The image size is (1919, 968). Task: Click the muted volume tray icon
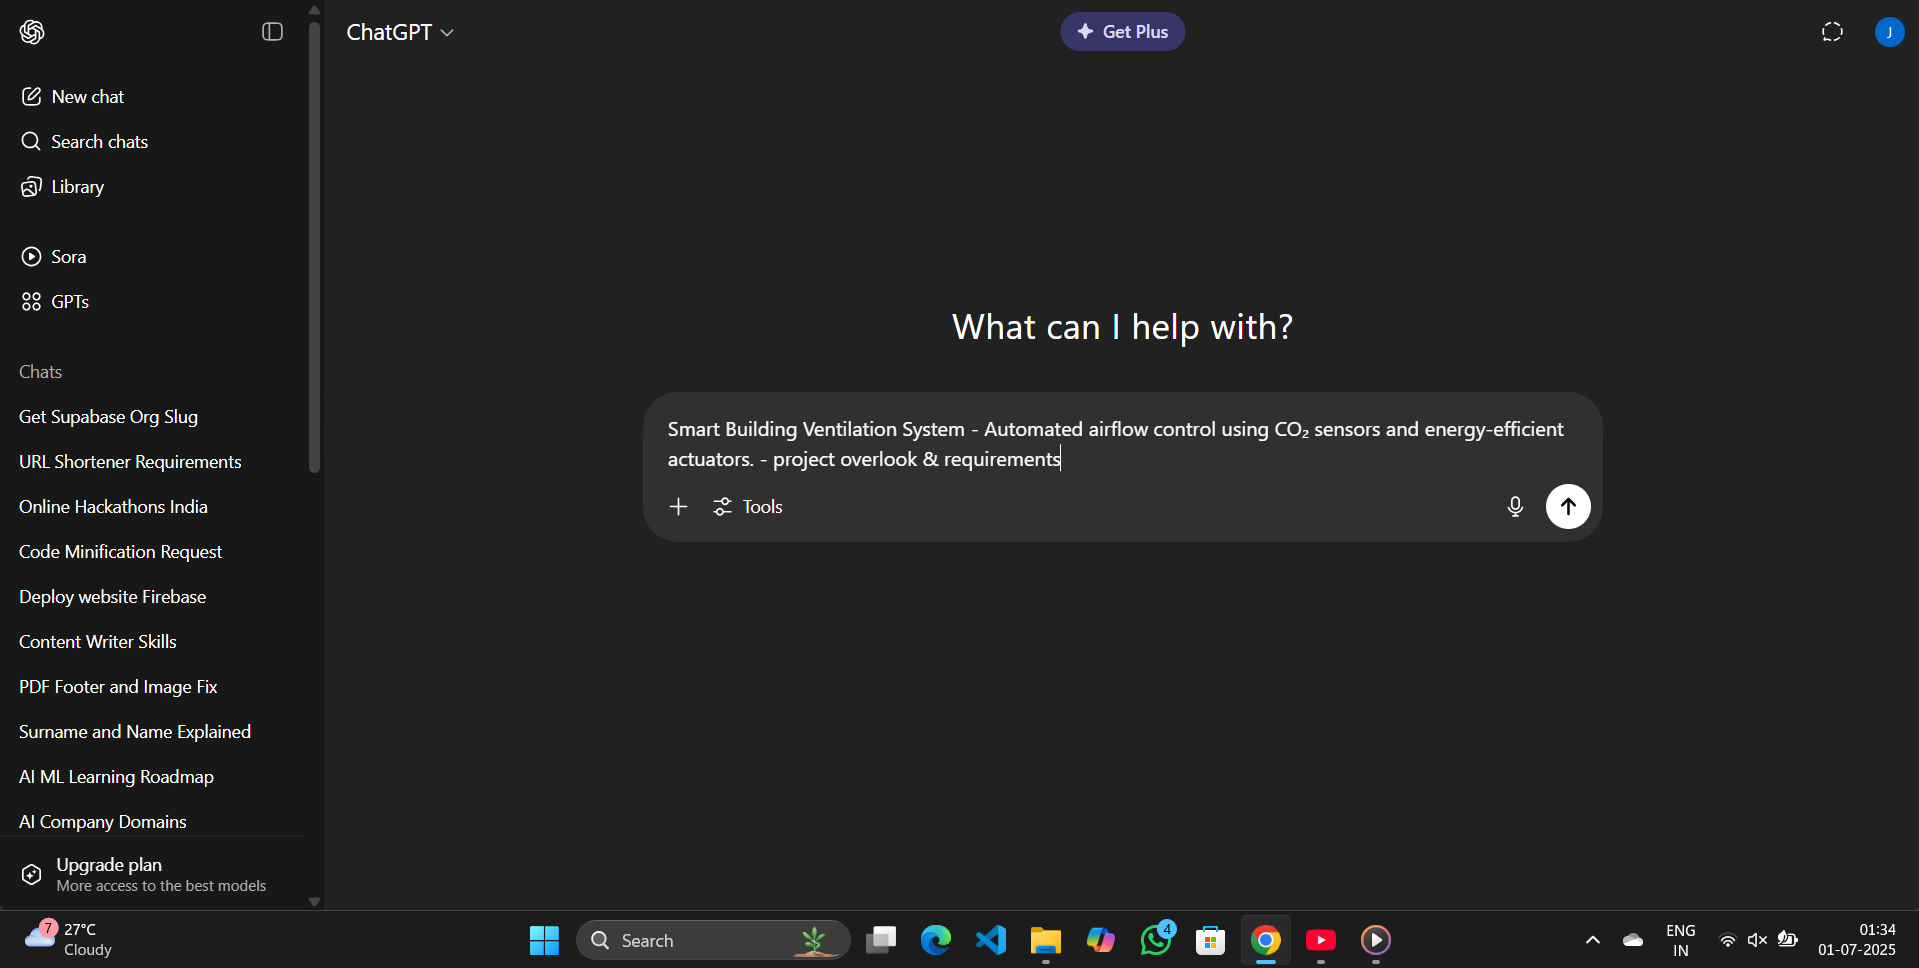(1757, 940)
